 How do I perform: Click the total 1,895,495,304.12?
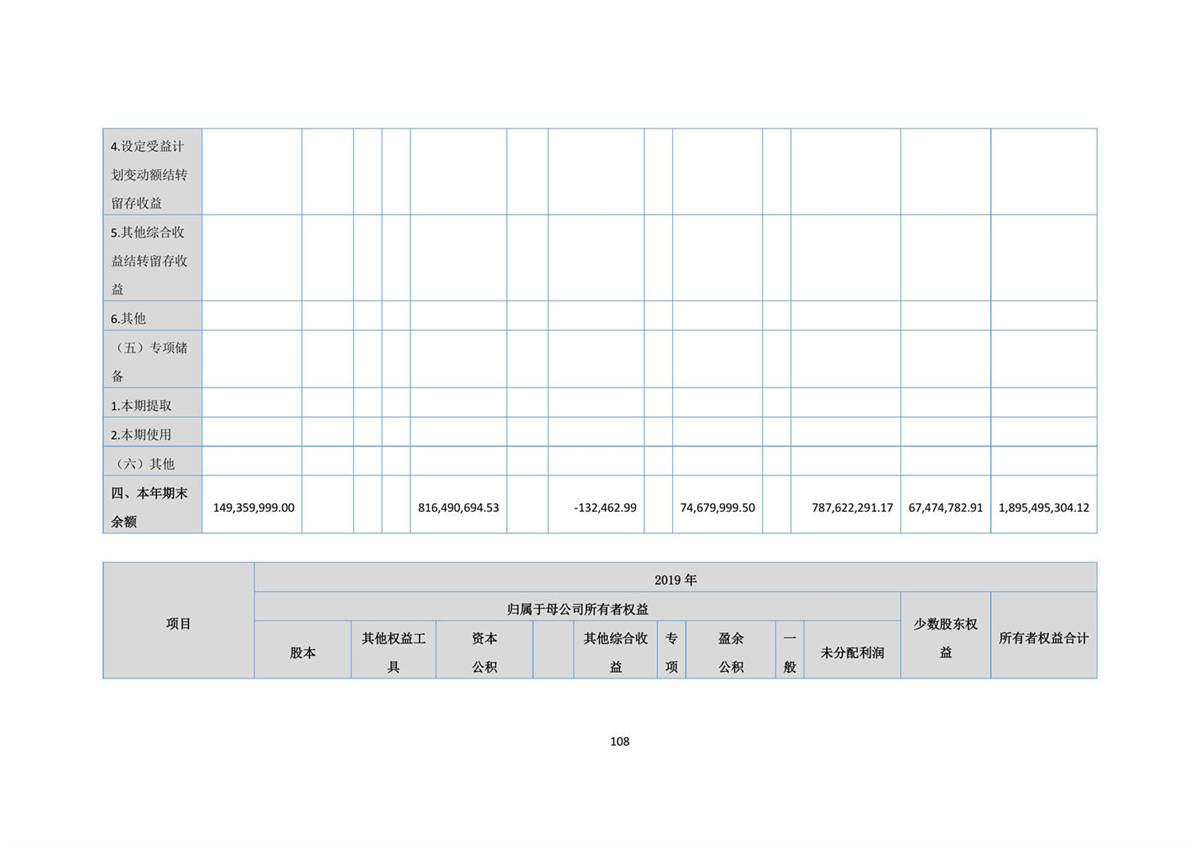1043,507
